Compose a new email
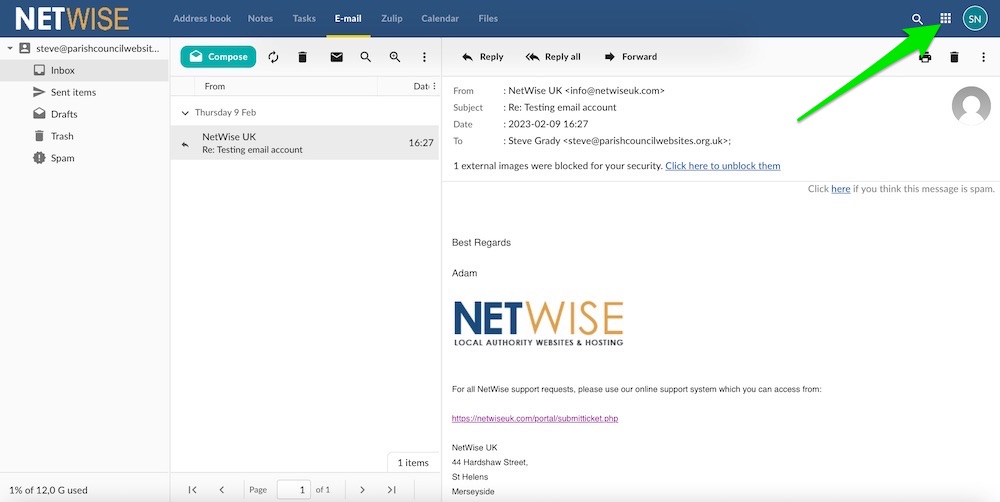Screen dimensions: 1000x502 click(x=218, y=57)
